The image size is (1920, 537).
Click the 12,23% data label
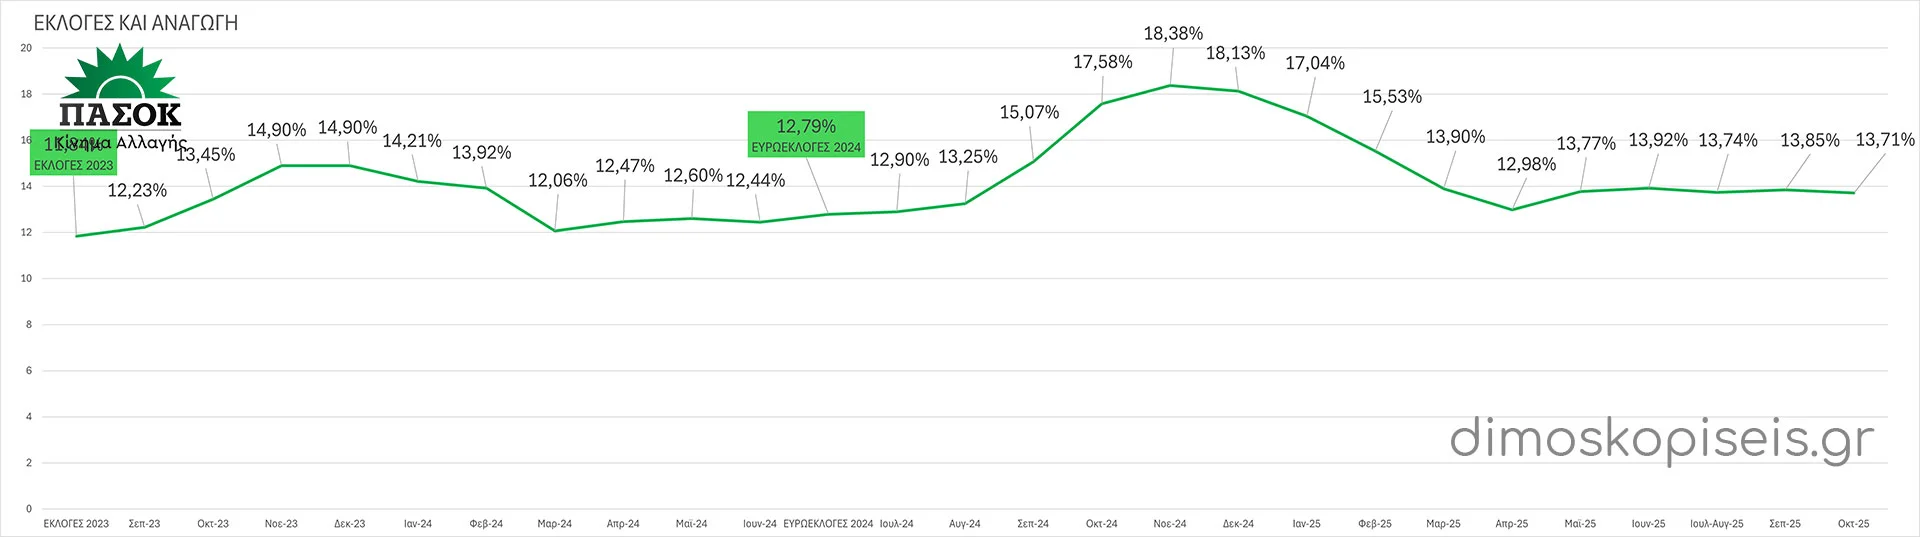tap(137, 190)
